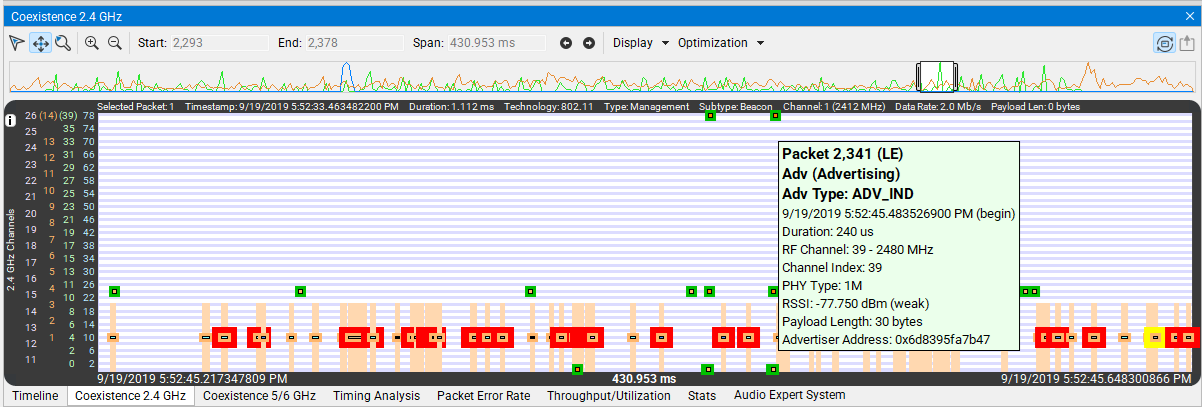Click the Coexistence 2.4 GHz title bar
Screen dimensions: 1202x407
point(600,15)
